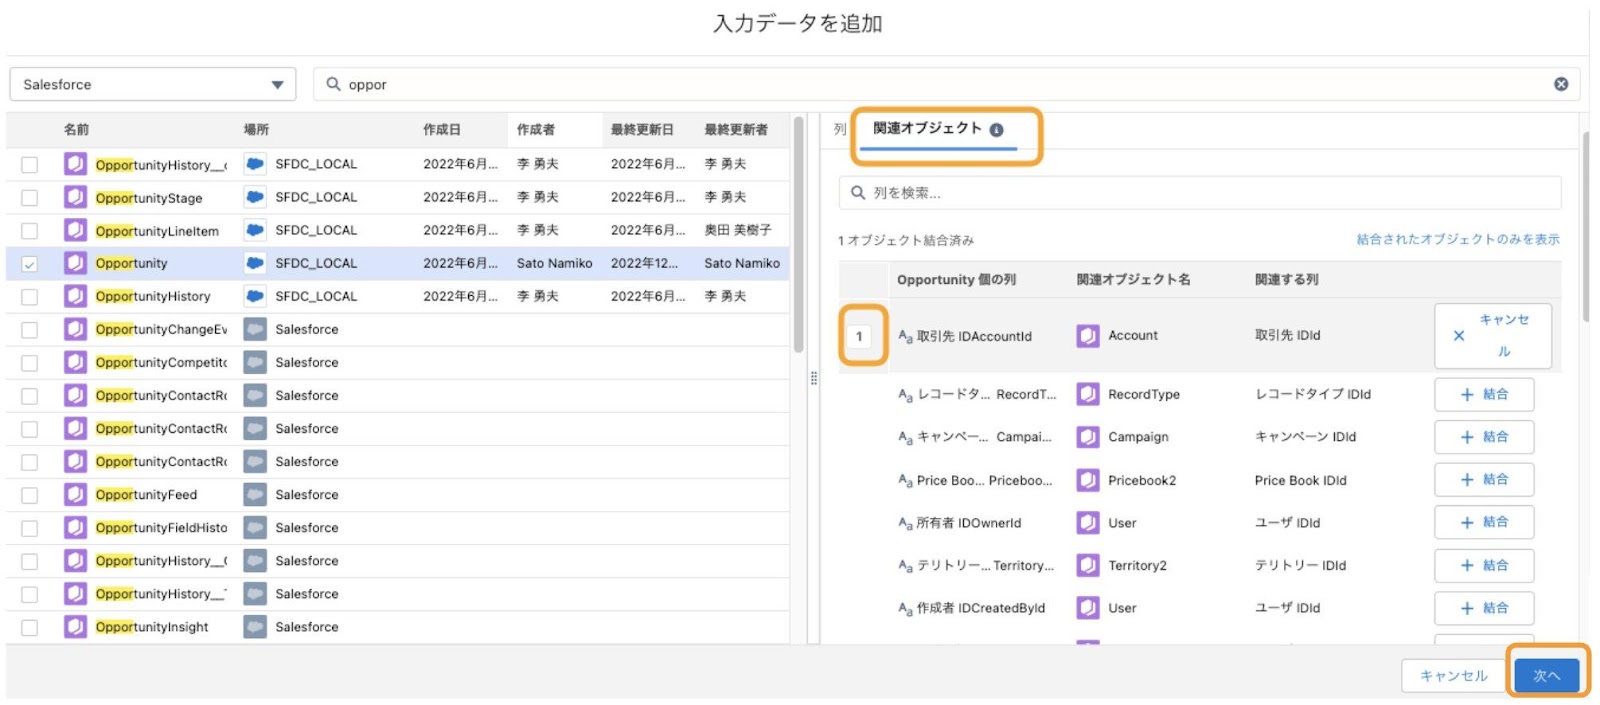The height and width of the screenshot is (705, 1600).
Task: Click the purple icon of OpportunityChangeEv row
Action: tap(75, 329)
